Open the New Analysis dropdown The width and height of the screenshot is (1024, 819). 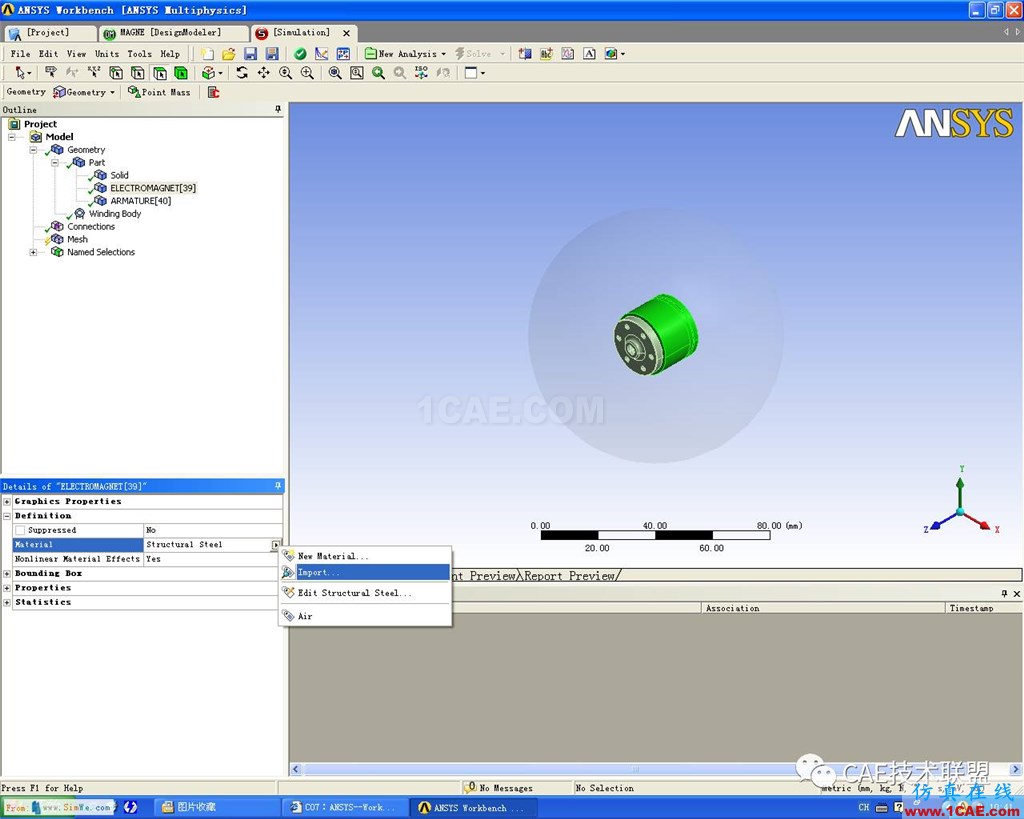click(x=443, y=54)
